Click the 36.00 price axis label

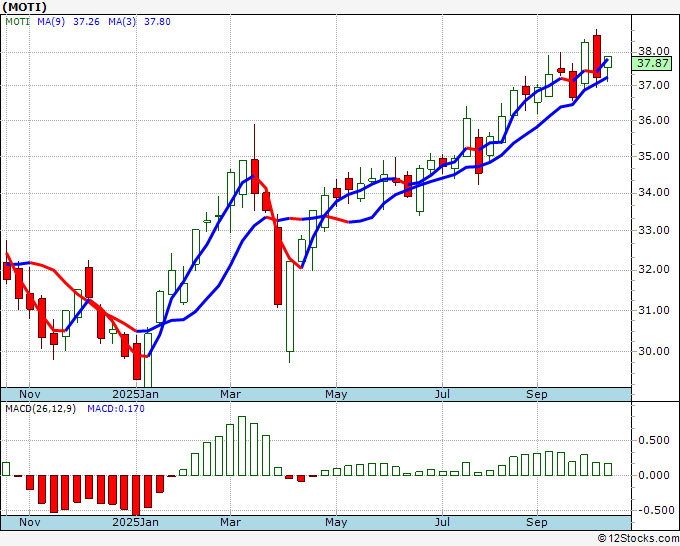pyautogui.click(x=654, y=120)
